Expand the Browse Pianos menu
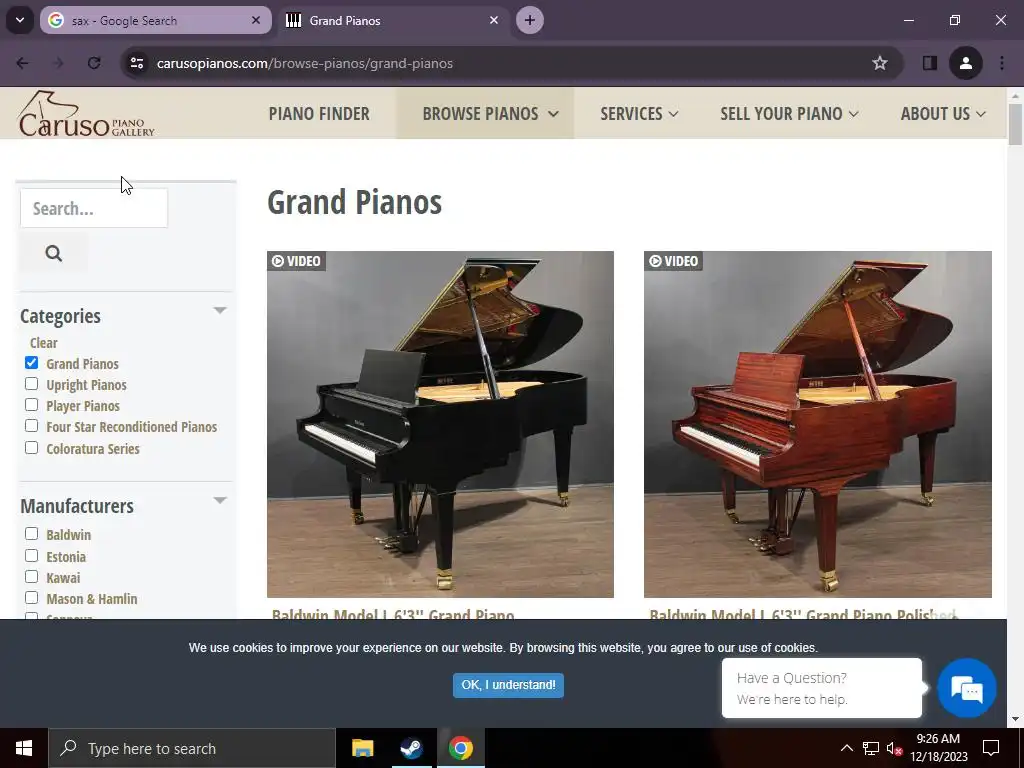The width and height of the screenshot is (1024, 768). pyautogui.click(x=490, y=114)
